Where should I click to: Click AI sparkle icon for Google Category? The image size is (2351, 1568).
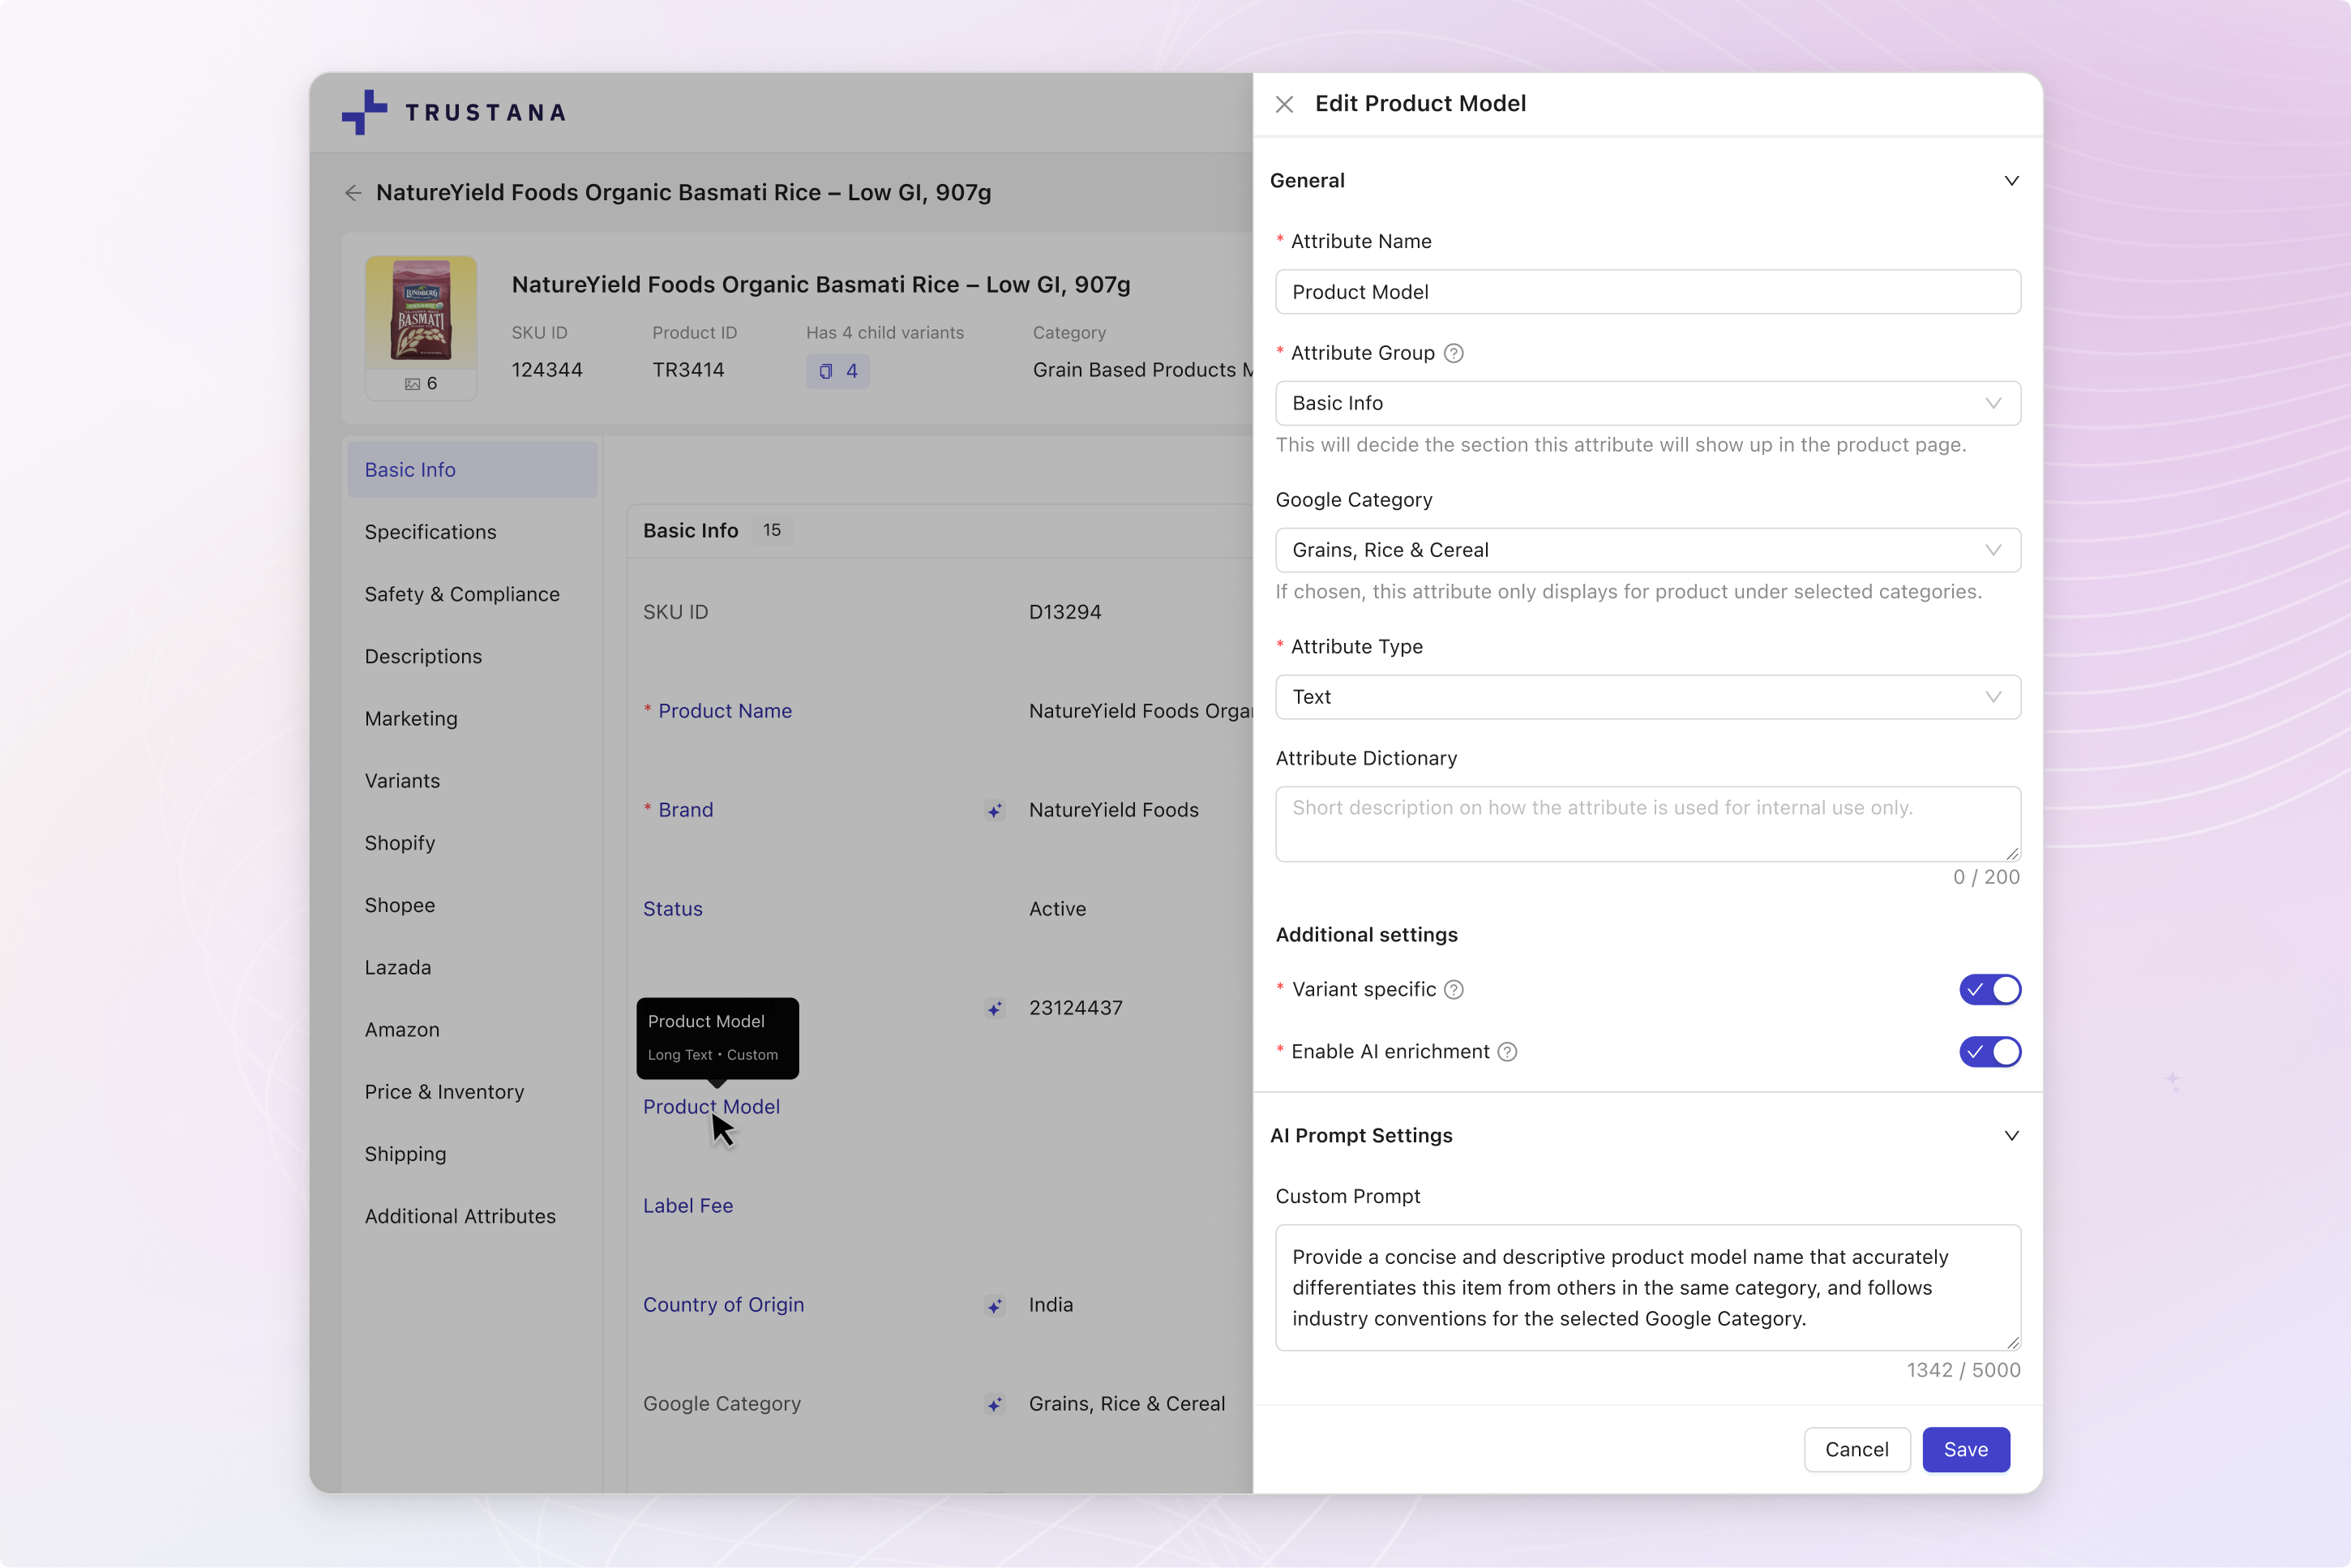pos(994,1404)
